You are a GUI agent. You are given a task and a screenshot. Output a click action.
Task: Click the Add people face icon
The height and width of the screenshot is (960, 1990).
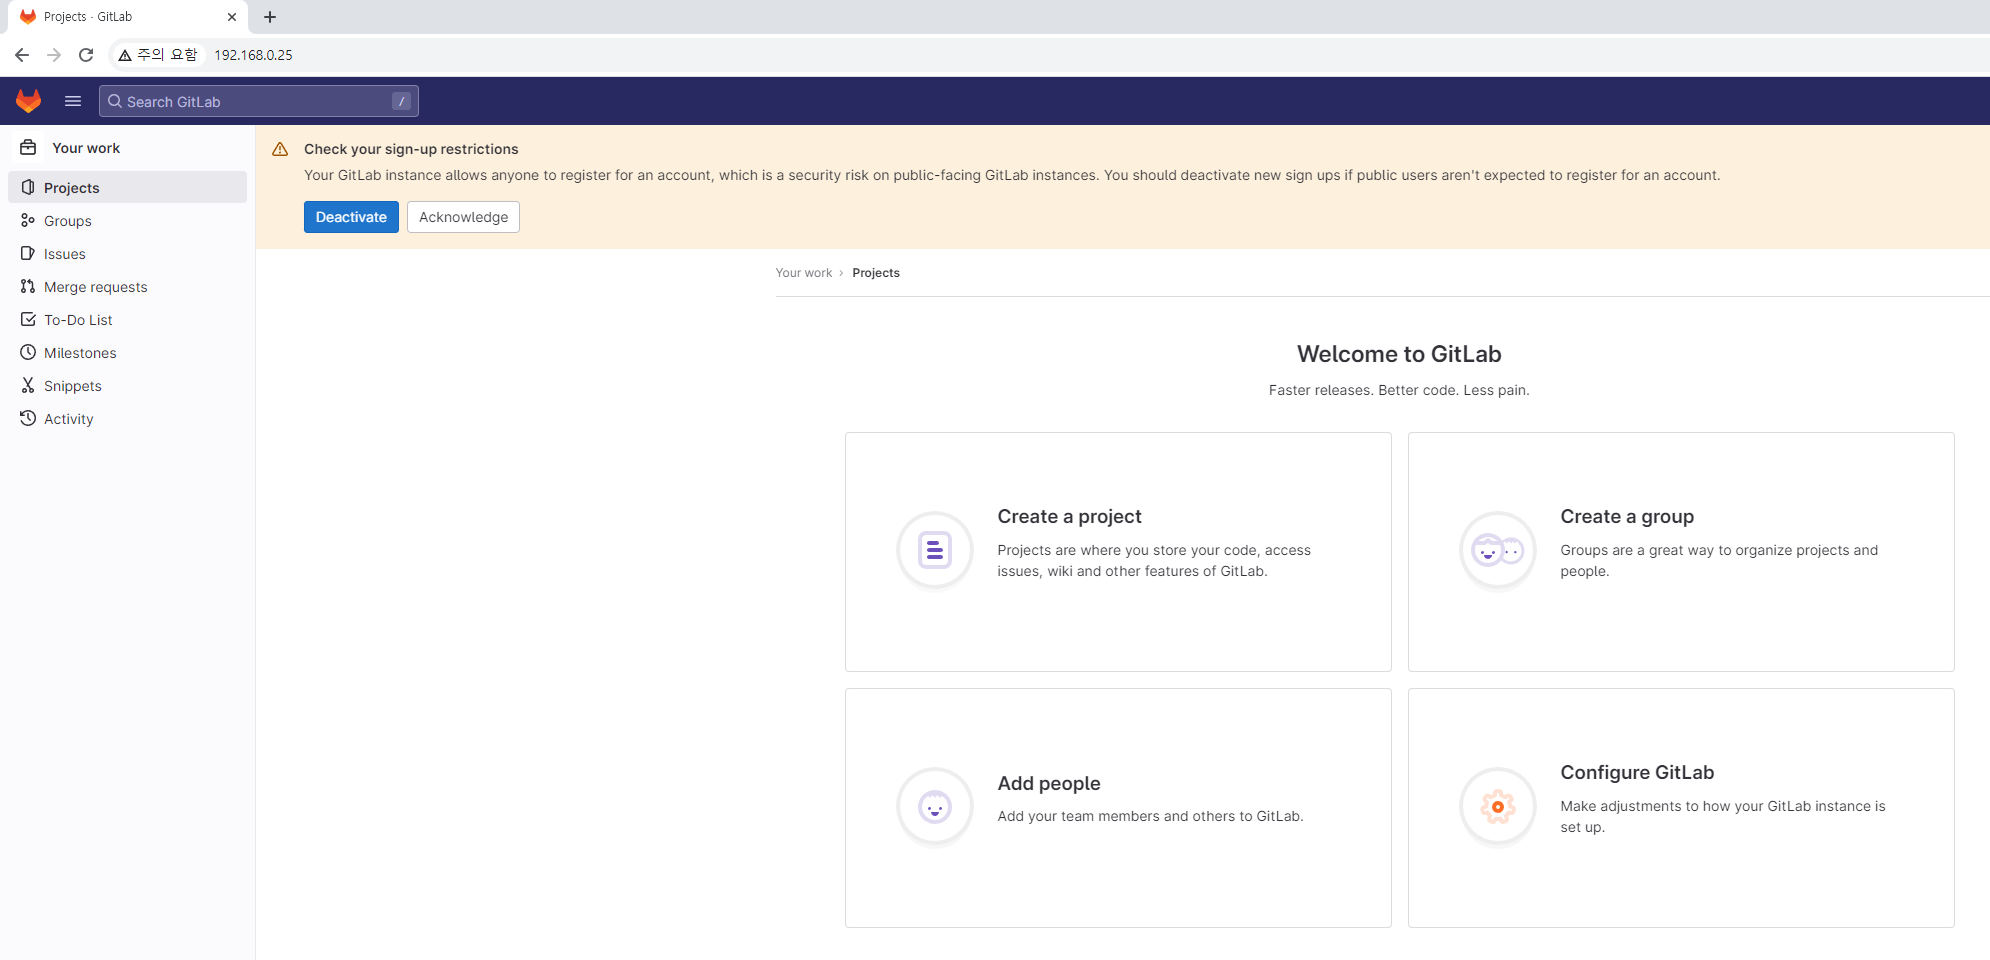pos(935,806)
